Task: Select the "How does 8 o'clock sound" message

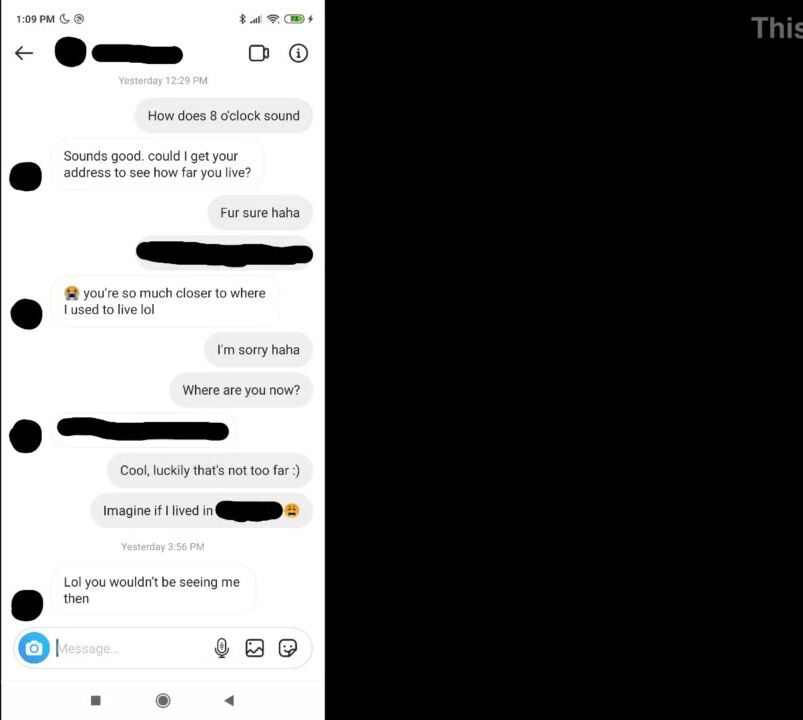Action: click(224, 116)
